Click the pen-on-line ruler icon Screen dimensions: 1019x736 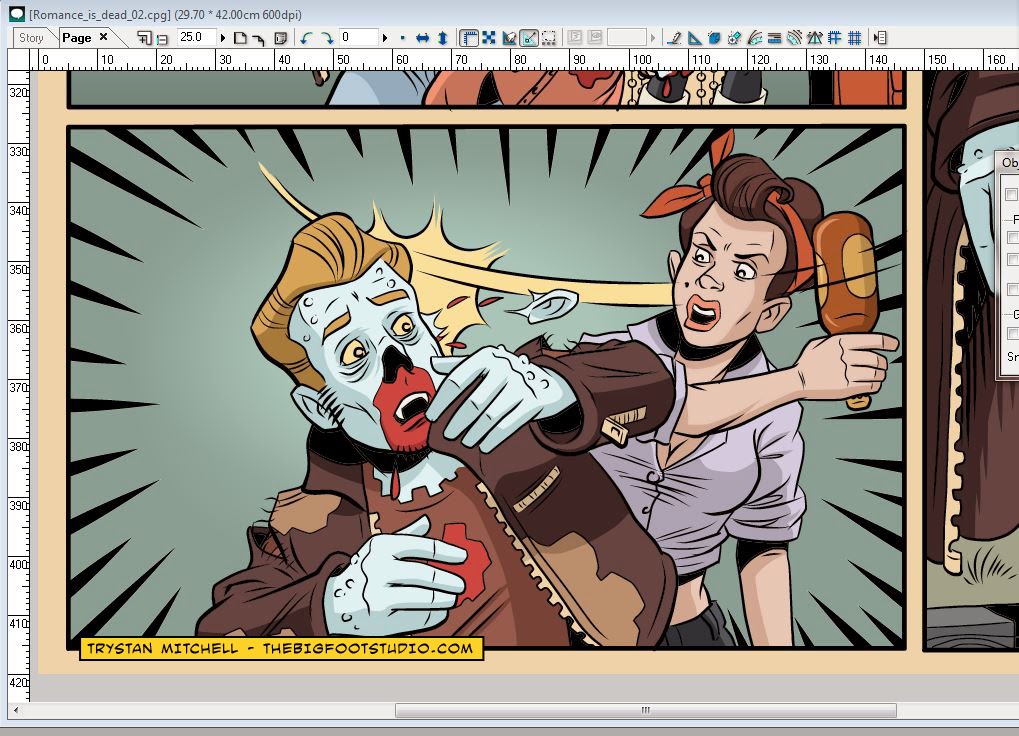675,38
